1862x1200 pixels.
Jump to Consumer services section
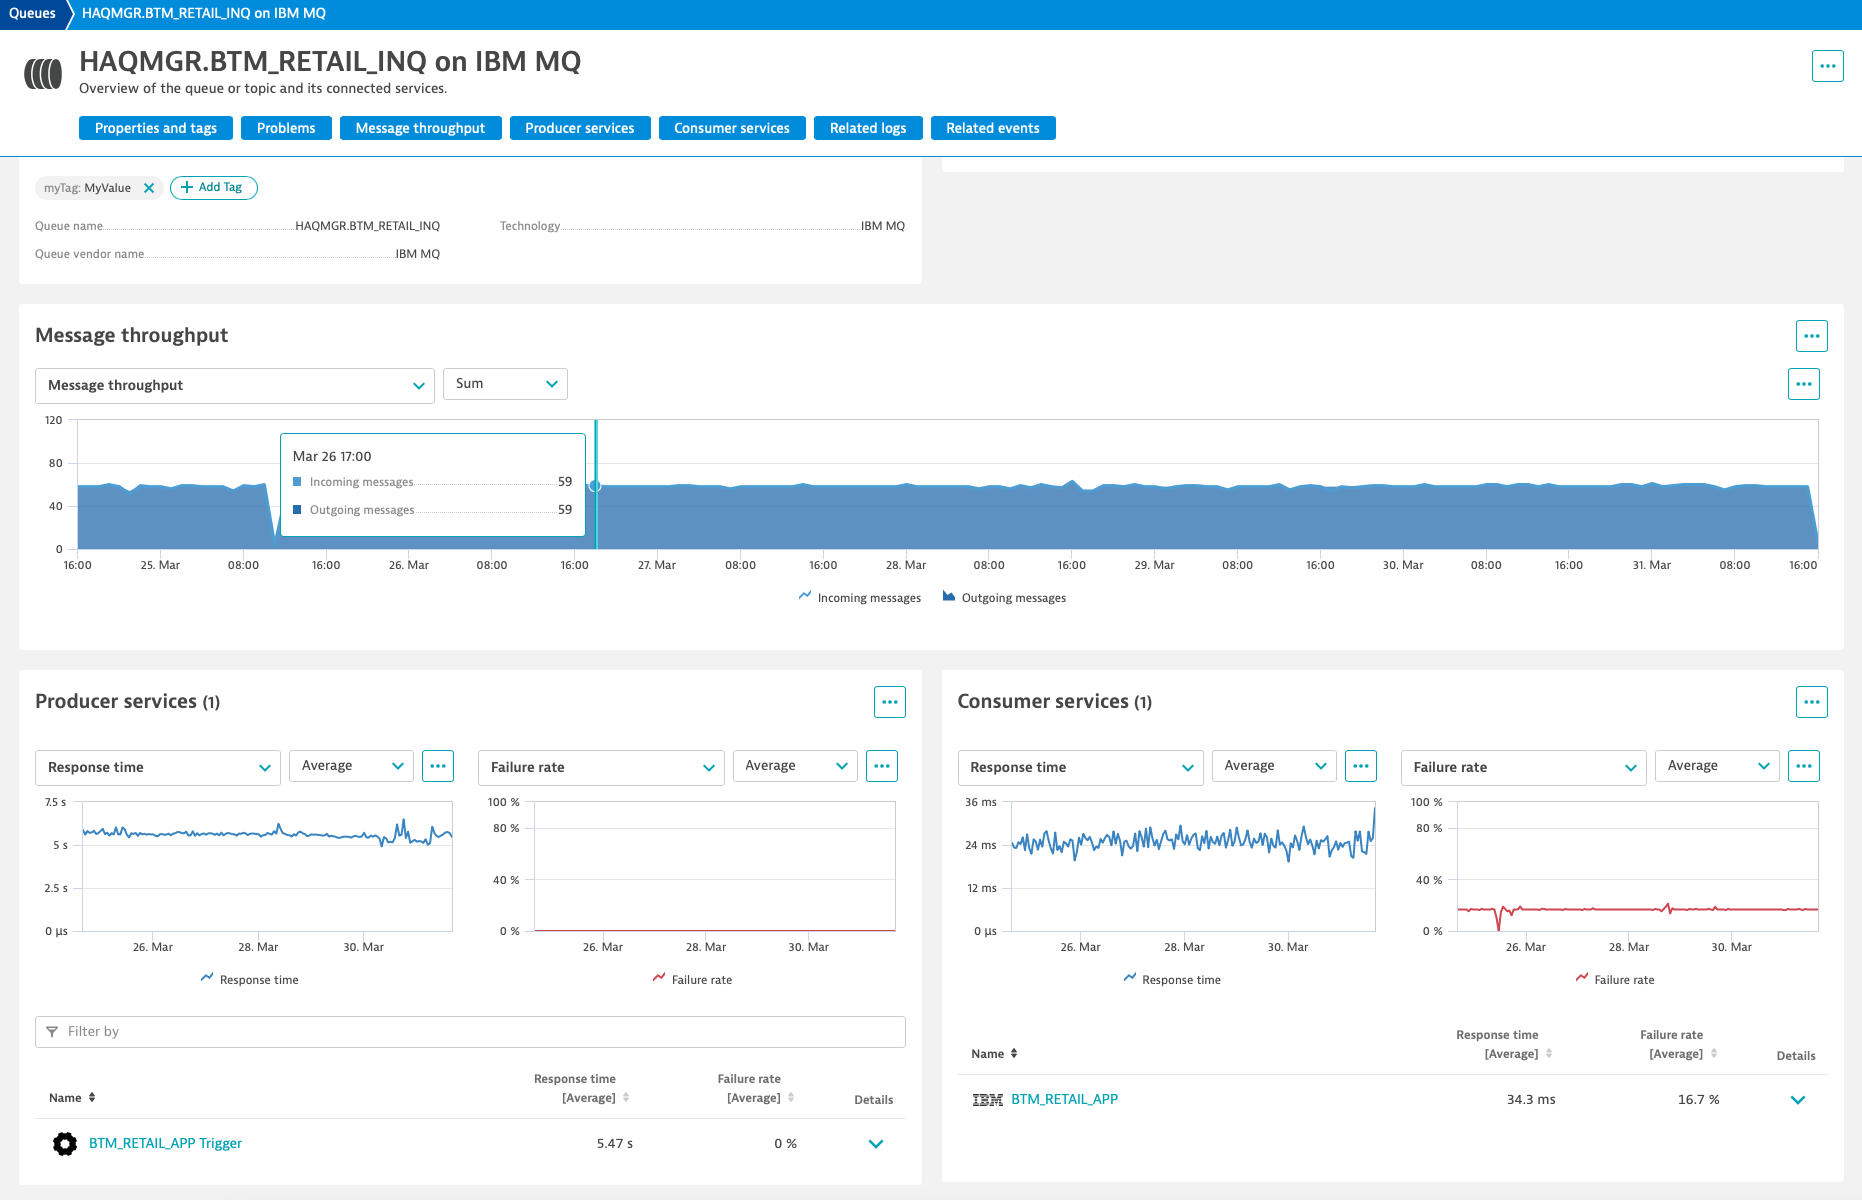(x=732, y=128)
